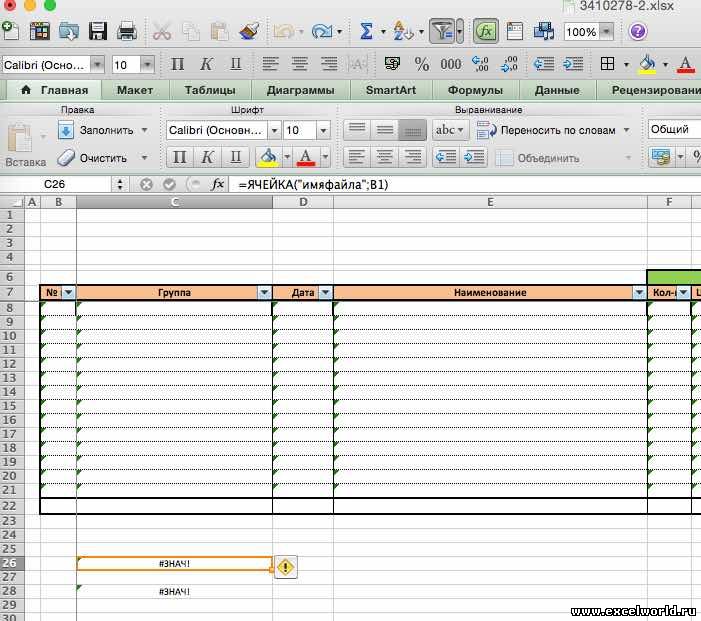Image resolution: width=701 pixels, height=621 pixels.
Task: Open font size dropdown in ribbon
Action: 323,131
